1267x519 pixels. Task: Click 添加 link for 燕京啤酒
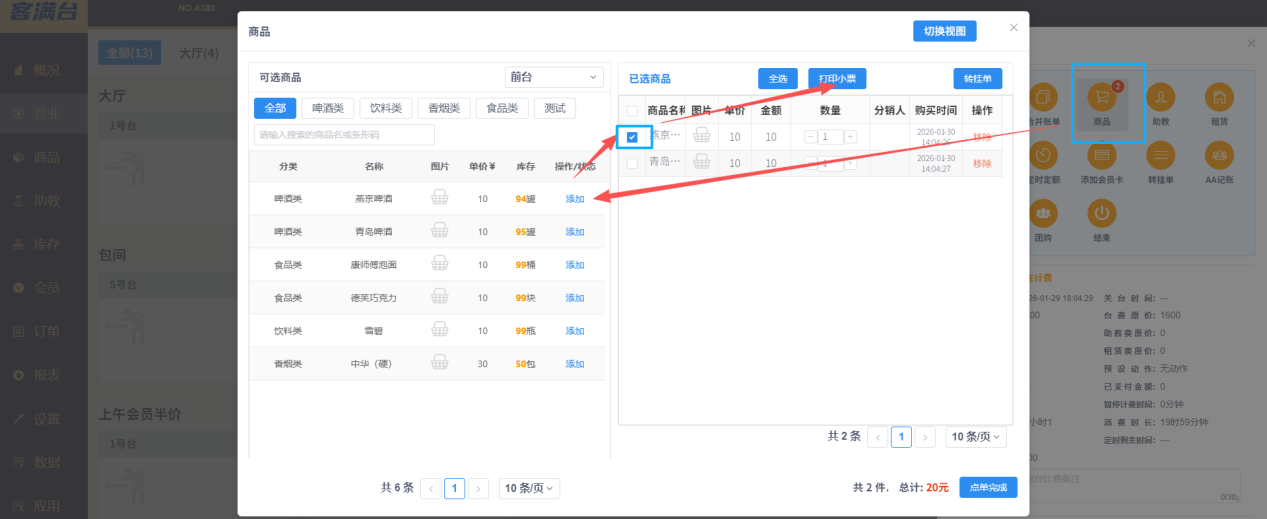point(575,199)
